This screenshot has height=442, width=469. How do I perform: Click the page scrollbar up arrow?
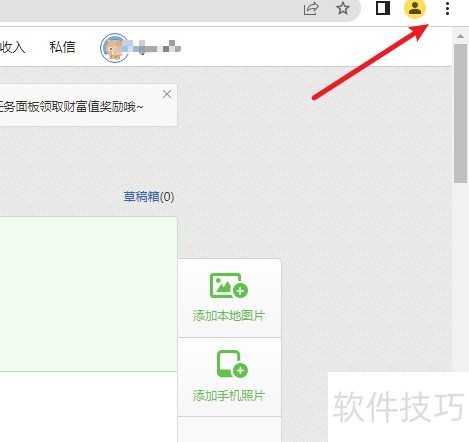click(460, 36)
